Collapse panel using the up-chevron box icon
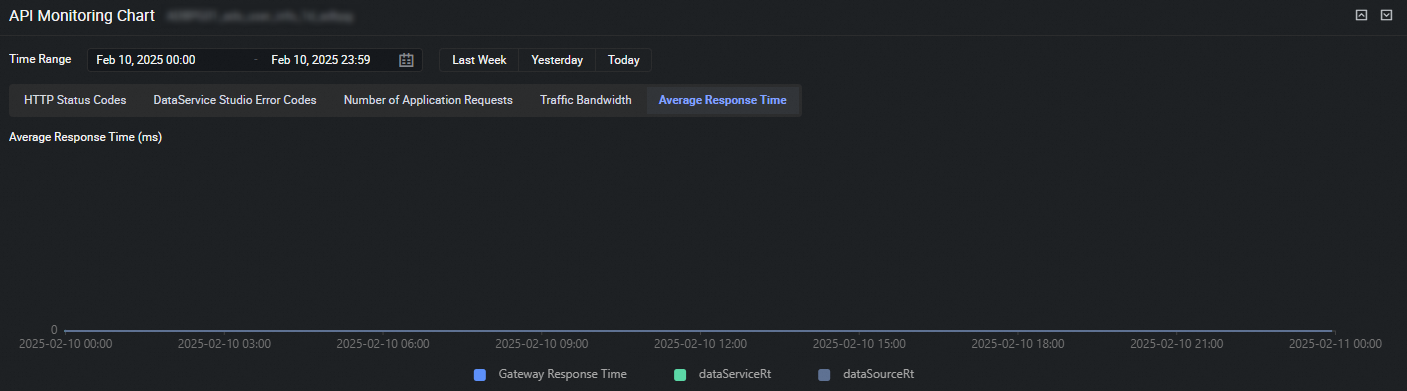Viewport: 1407px width, 391px height. tap(1361, 15)
